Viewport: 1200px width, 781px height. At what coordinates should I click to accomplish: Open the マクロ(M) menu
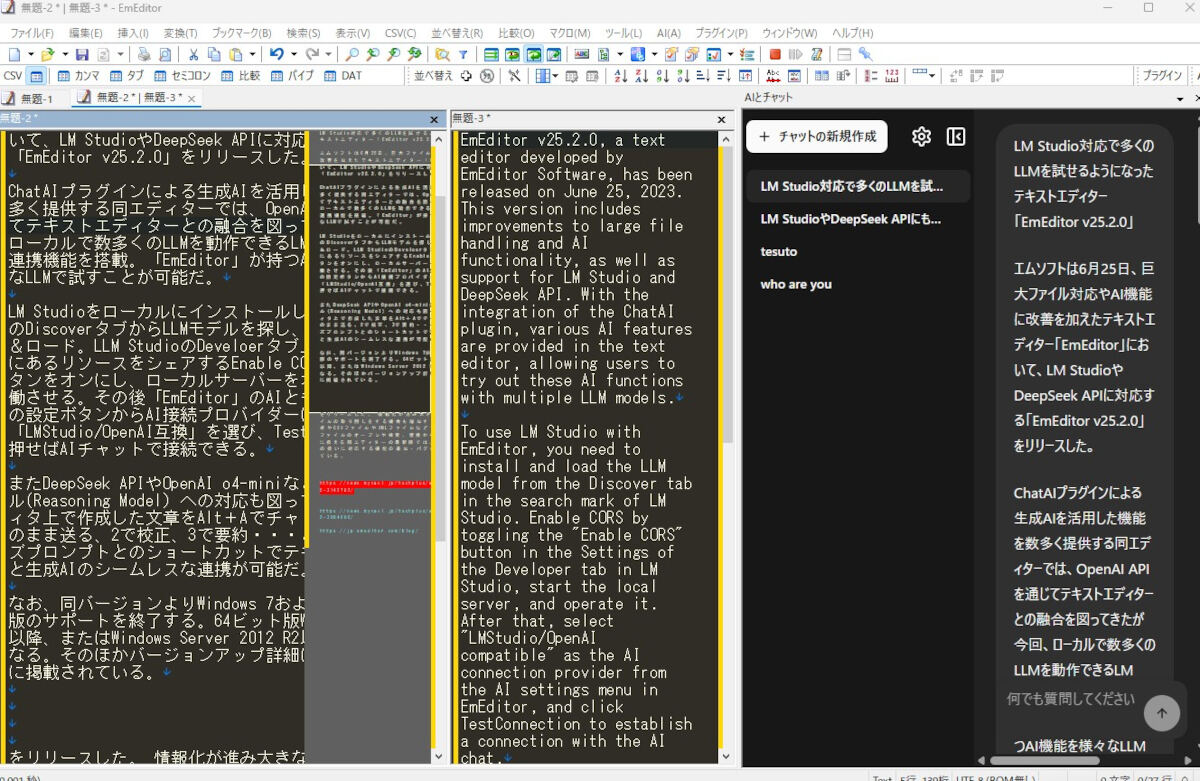tap(569, 33)
